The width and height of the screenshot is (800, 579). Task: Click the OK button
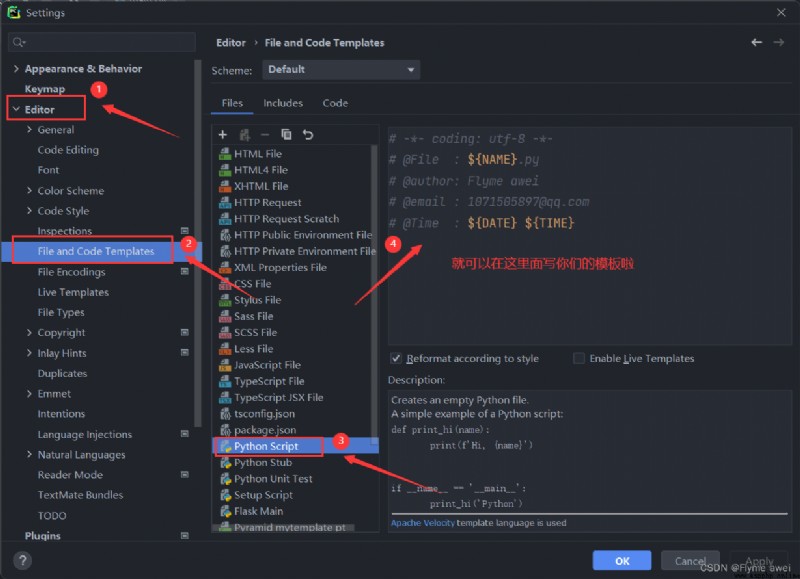click(621, 561)
